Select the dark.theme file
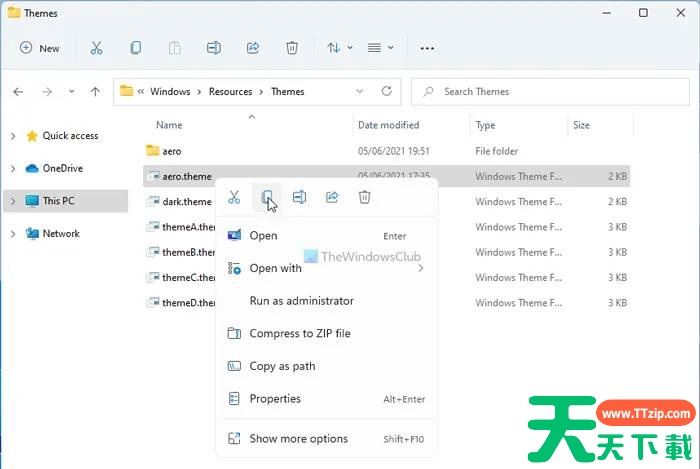 pyautogui.click(x=187, y=202)
